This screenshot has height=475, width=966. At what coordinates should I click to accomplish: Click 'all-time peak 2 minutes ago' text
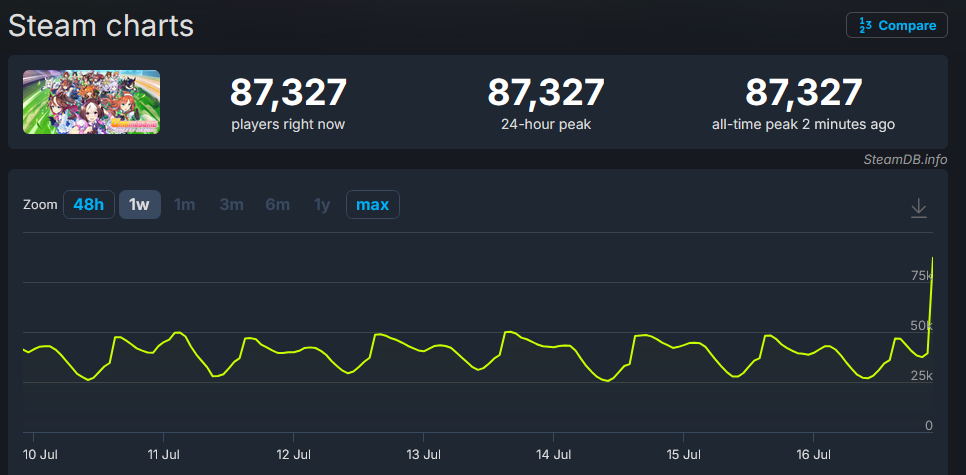(803, 124)
